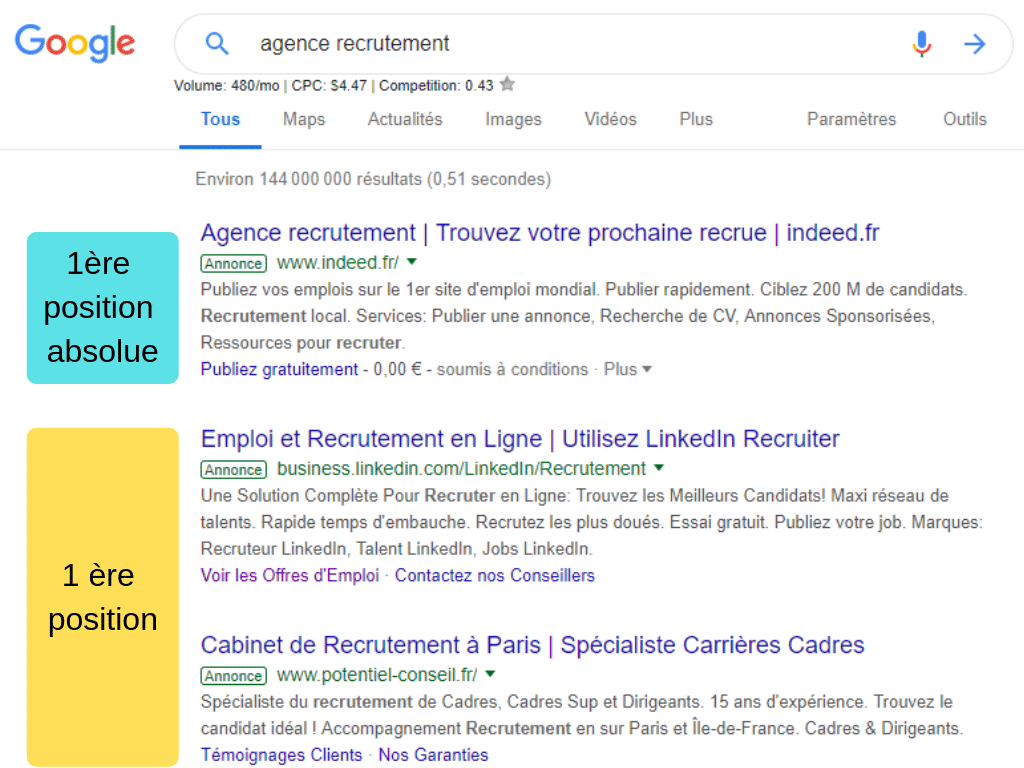Click the Annonce badge for potentiel-conseil.fr
1024x768 pixels.
click(x=234, y=675)
